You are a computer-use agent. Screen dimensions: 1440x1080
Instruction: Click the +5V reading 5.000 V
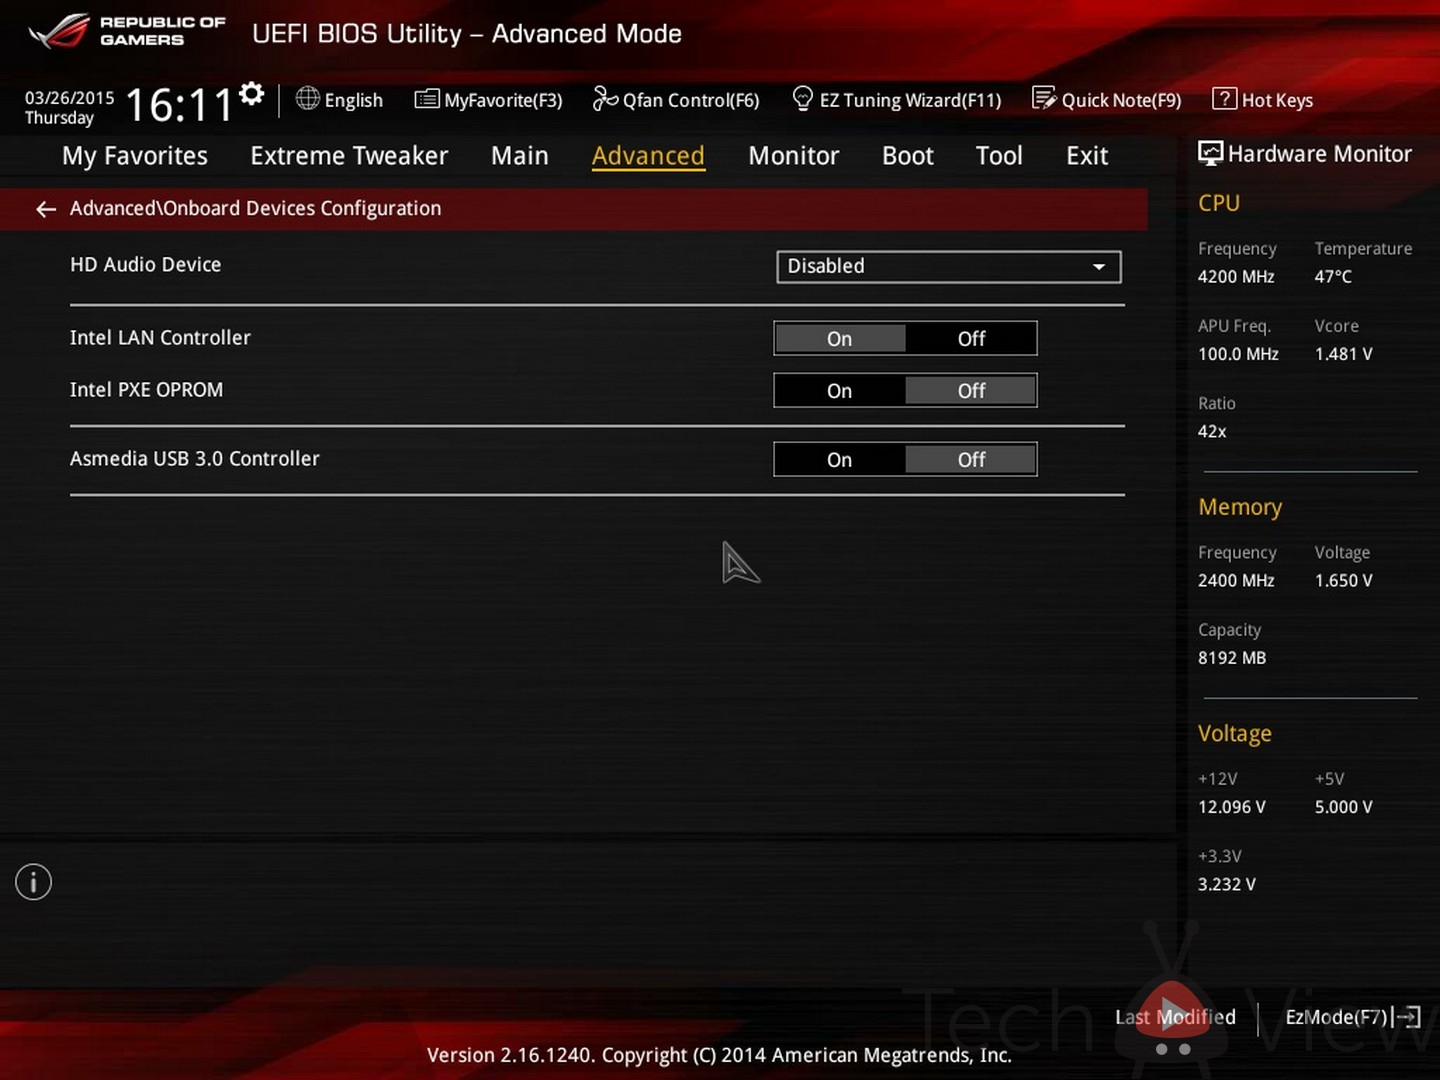pyautogui.click(x=1343, y=807)
